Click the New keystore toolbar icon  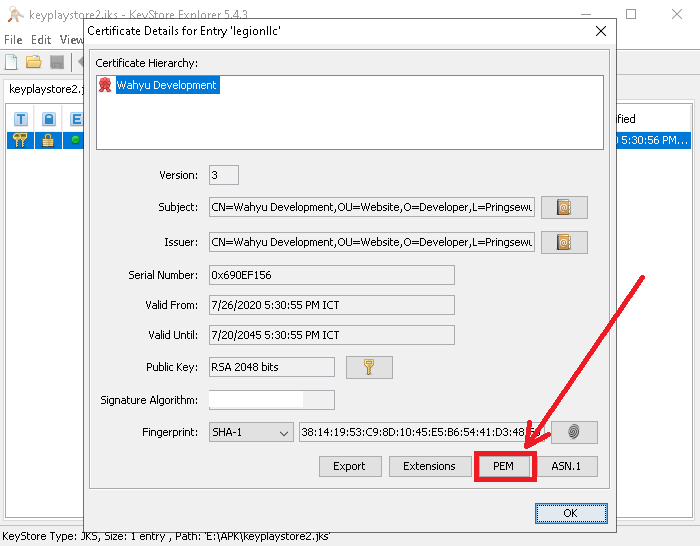tap(11, 62)
